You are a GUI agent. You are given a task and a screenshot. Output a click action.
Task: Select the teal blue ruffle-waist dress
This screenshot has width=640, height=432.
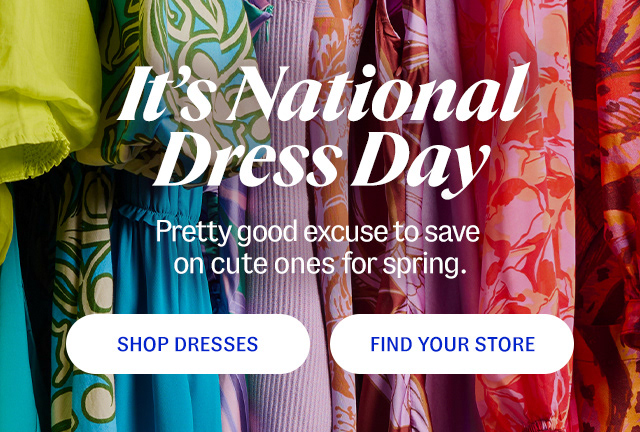(x=163, y=253)
